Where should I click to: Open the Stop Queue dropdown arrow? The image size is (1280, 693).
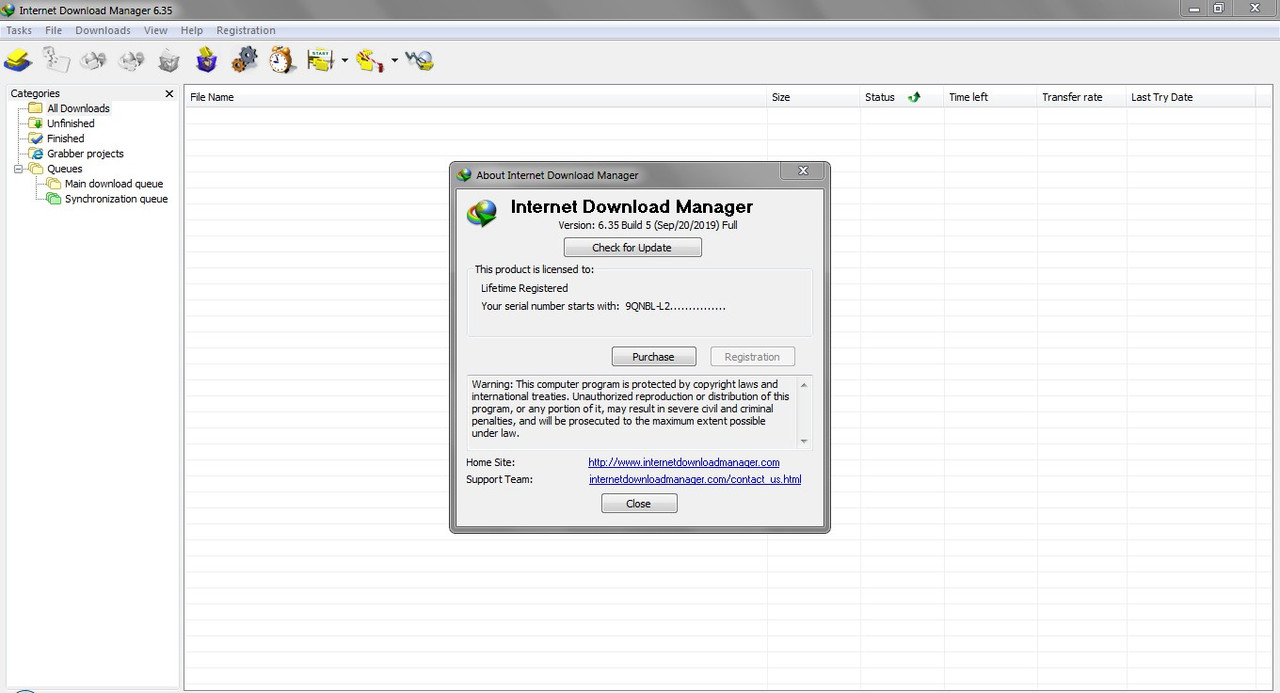pos(394,61)
